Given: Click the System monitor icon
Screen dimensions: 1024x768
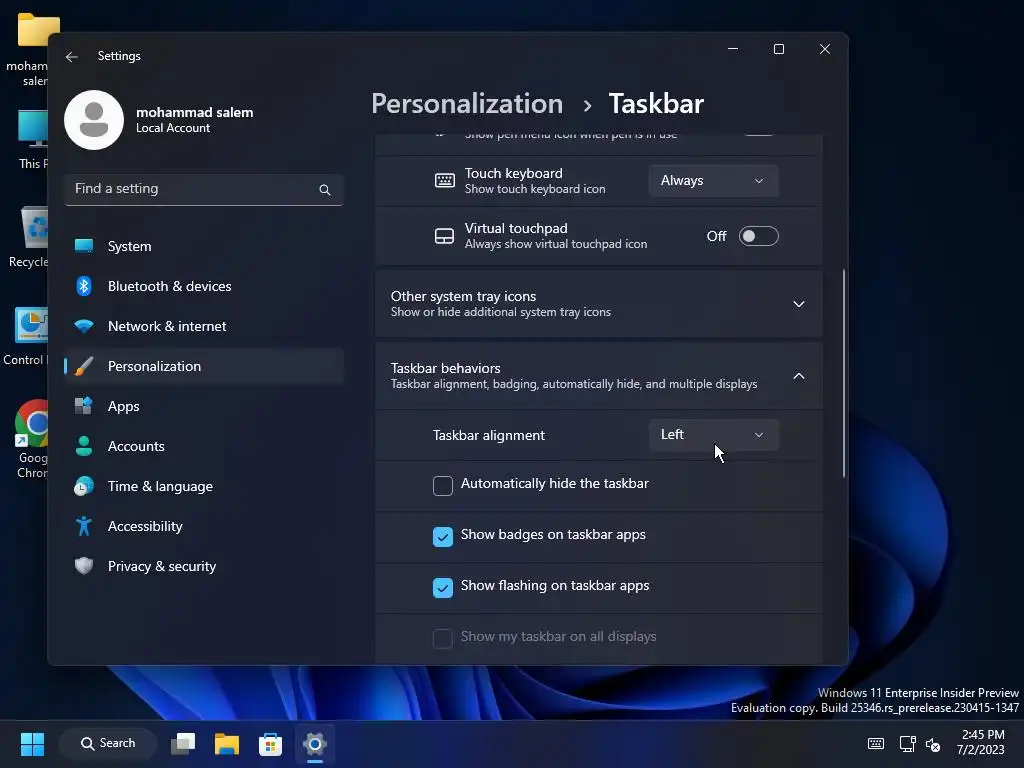Looking at the screenshot, I should (84, 246).
